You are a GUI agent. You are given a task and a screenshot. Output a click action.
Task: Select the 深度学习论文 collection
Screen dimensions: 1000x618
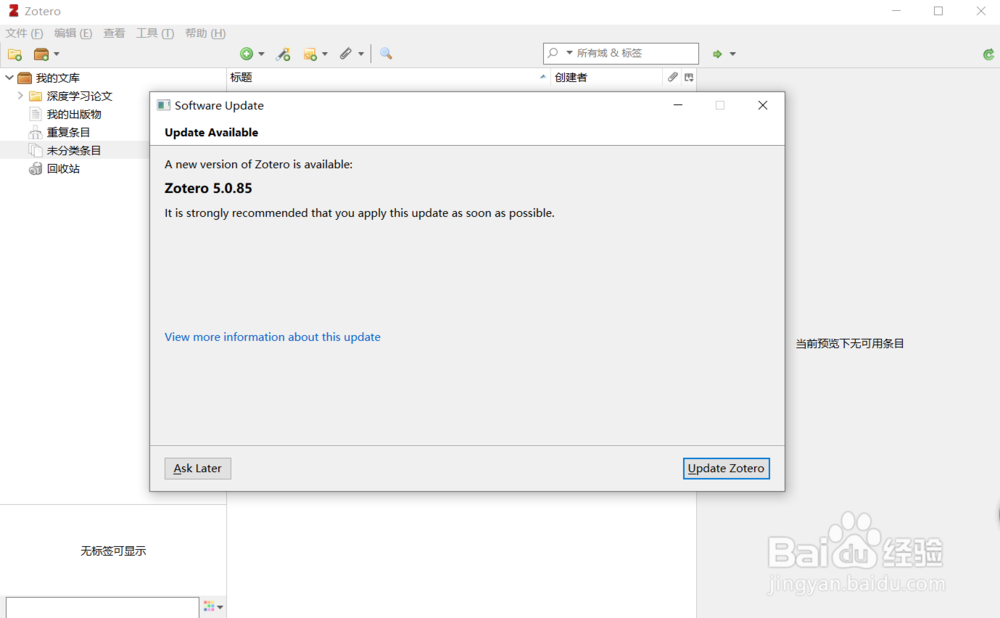79,96
